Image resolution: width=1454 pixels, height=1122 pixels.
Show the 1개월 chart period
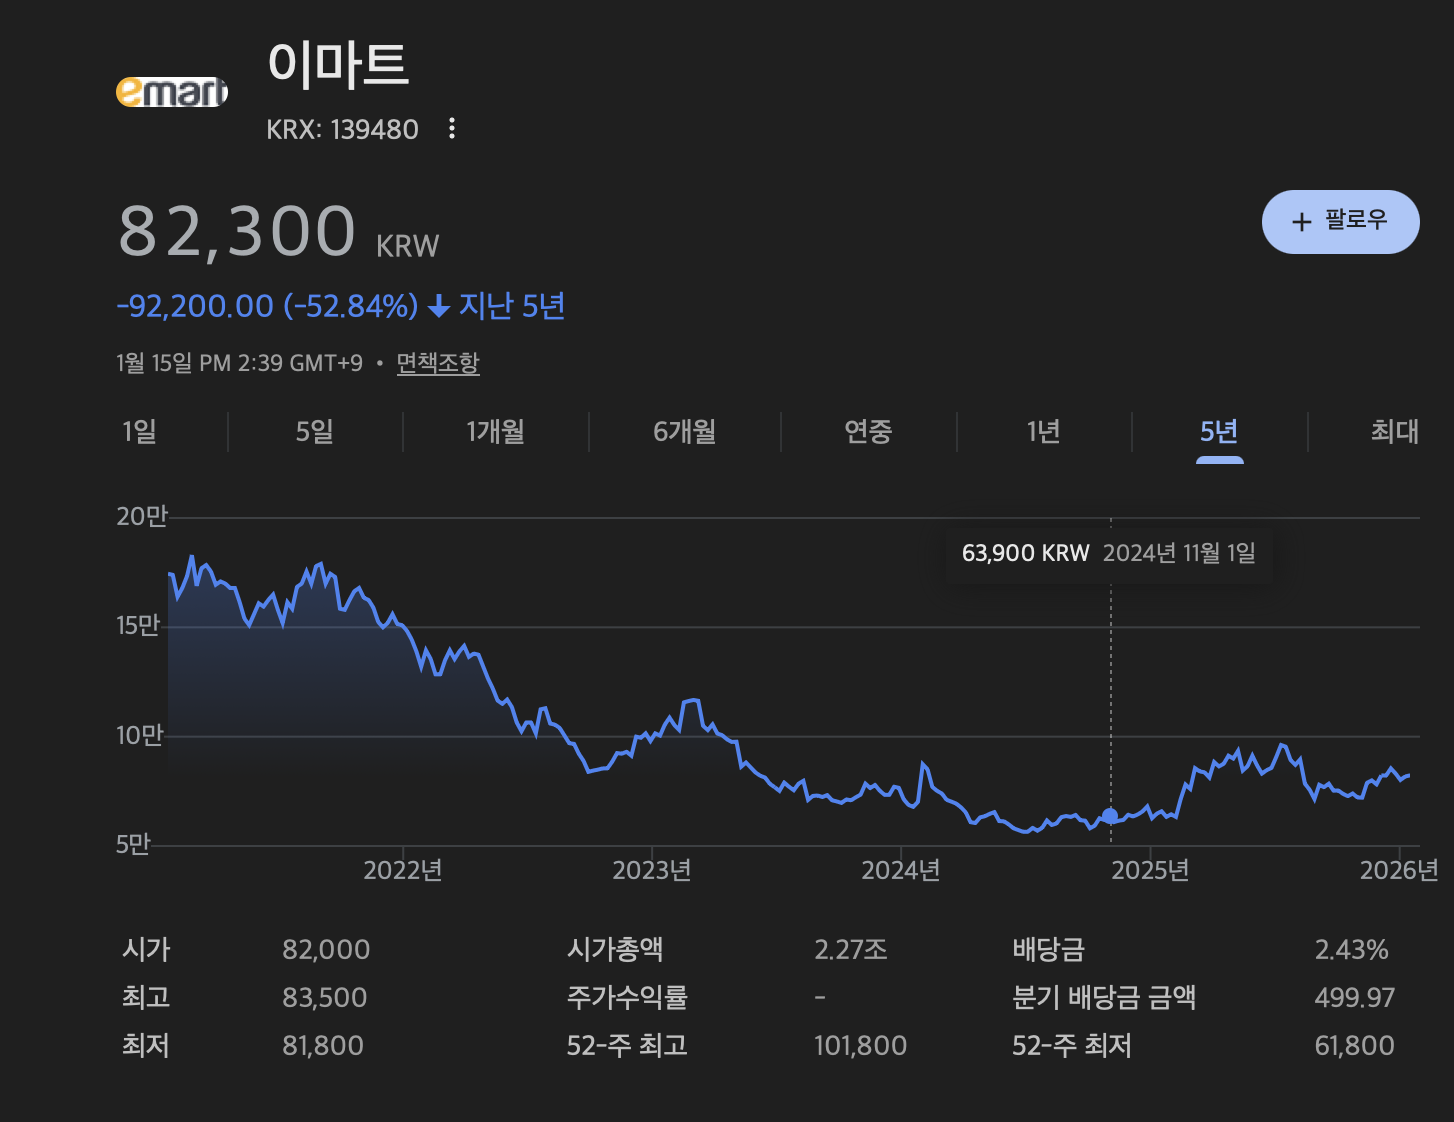tap(495, 432)
